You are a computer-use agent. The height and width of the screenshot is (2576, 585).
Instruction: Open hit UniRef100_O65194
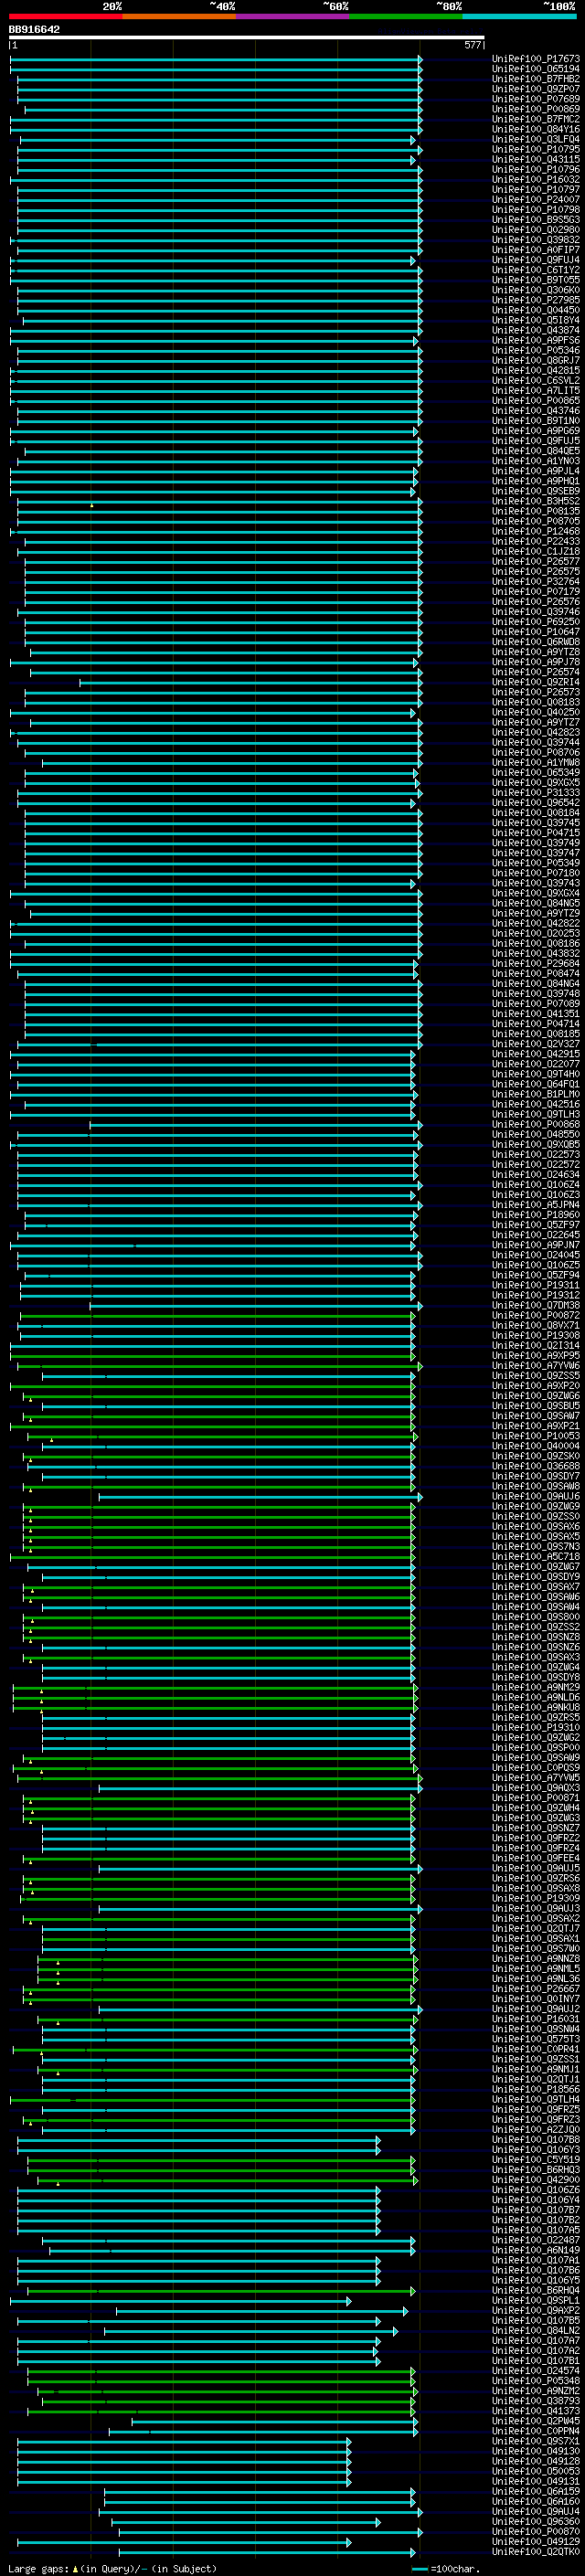(536, 69)
